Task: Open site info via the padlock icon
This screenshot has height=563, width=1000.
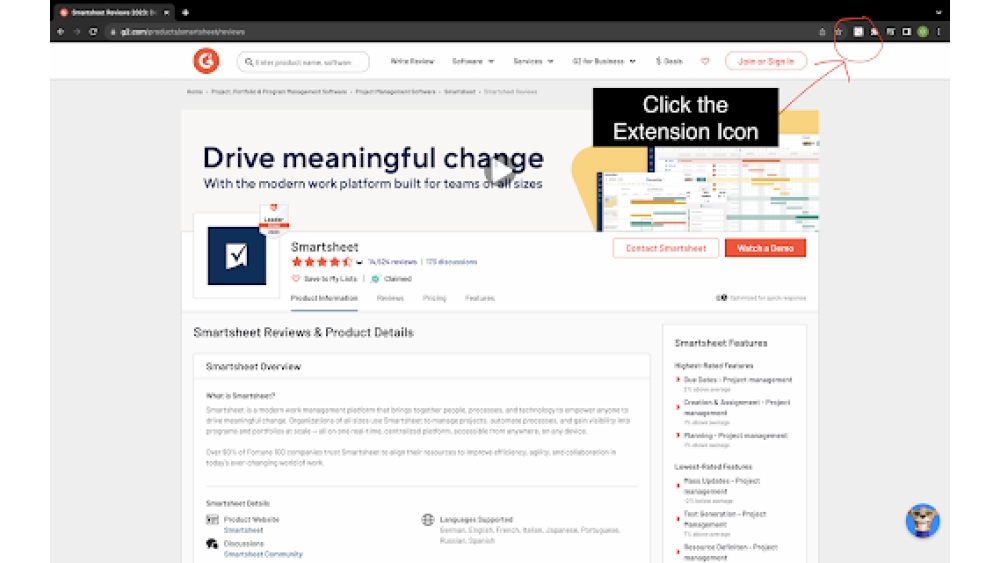Action: pos(113,32)
